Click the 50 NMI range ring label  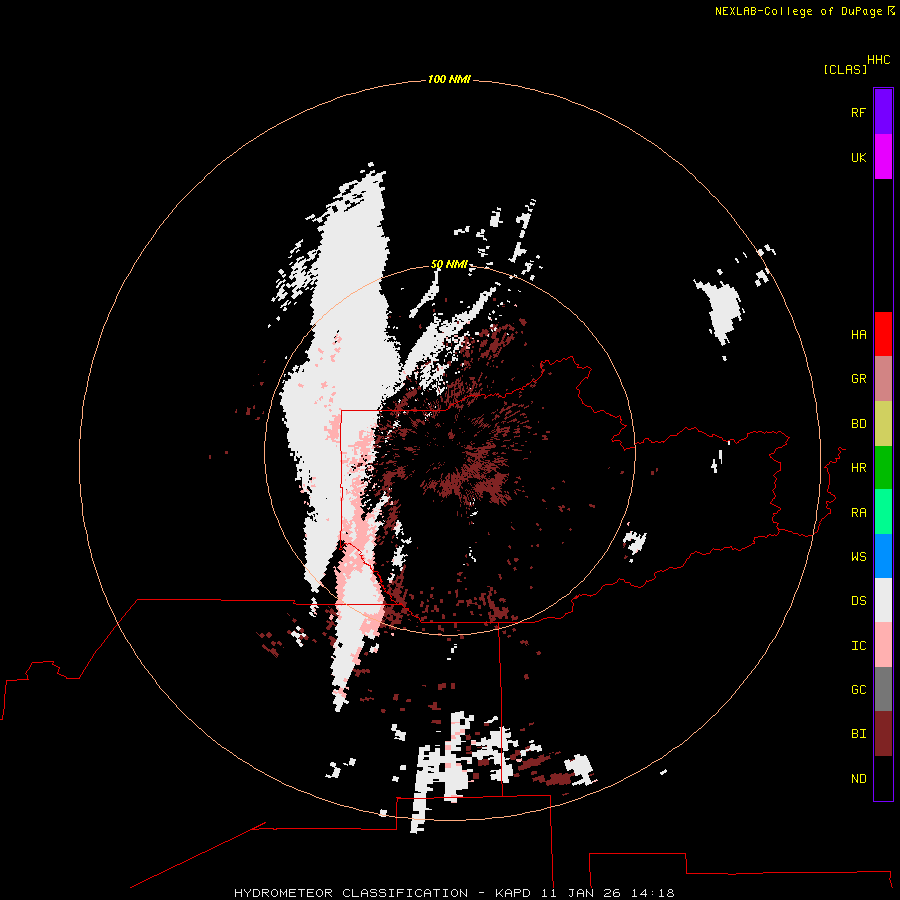pyautogui.click(x=449, y=264)
